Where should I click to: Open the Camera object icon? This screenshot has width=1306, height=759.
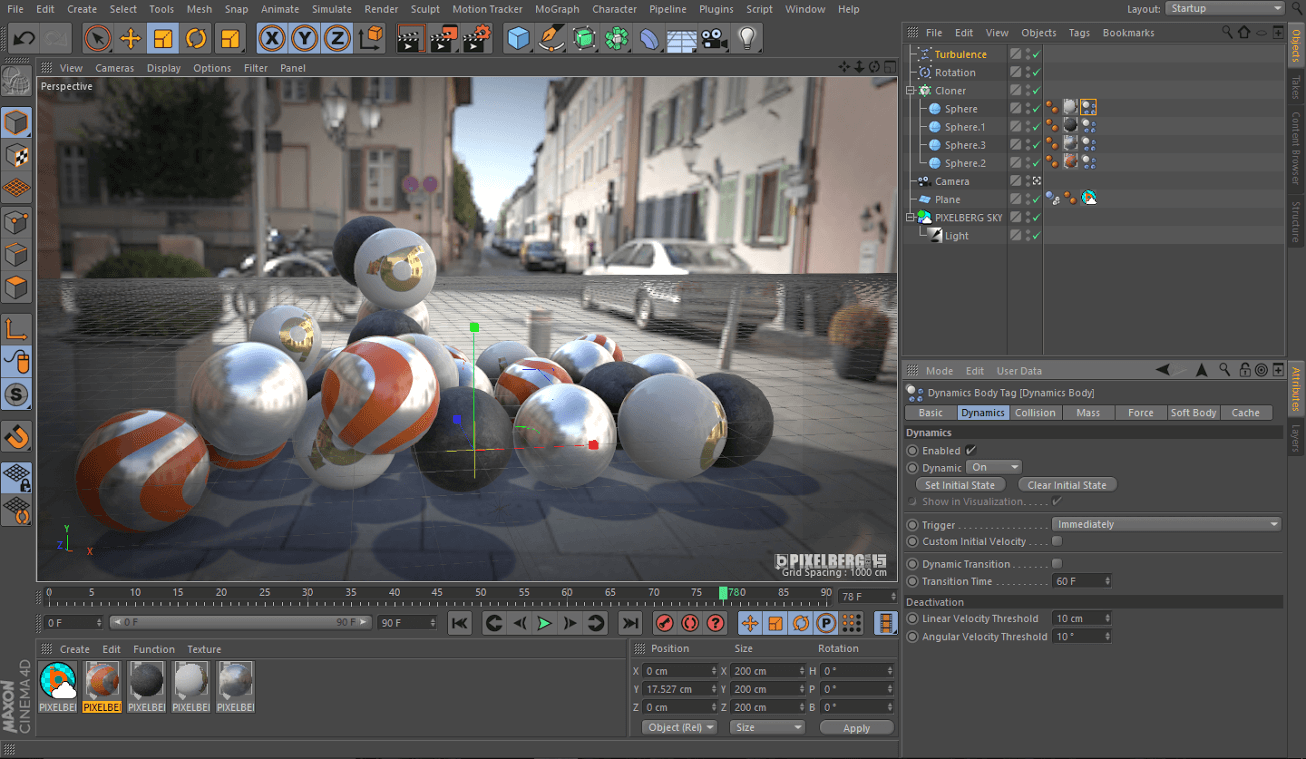point(713,39)
